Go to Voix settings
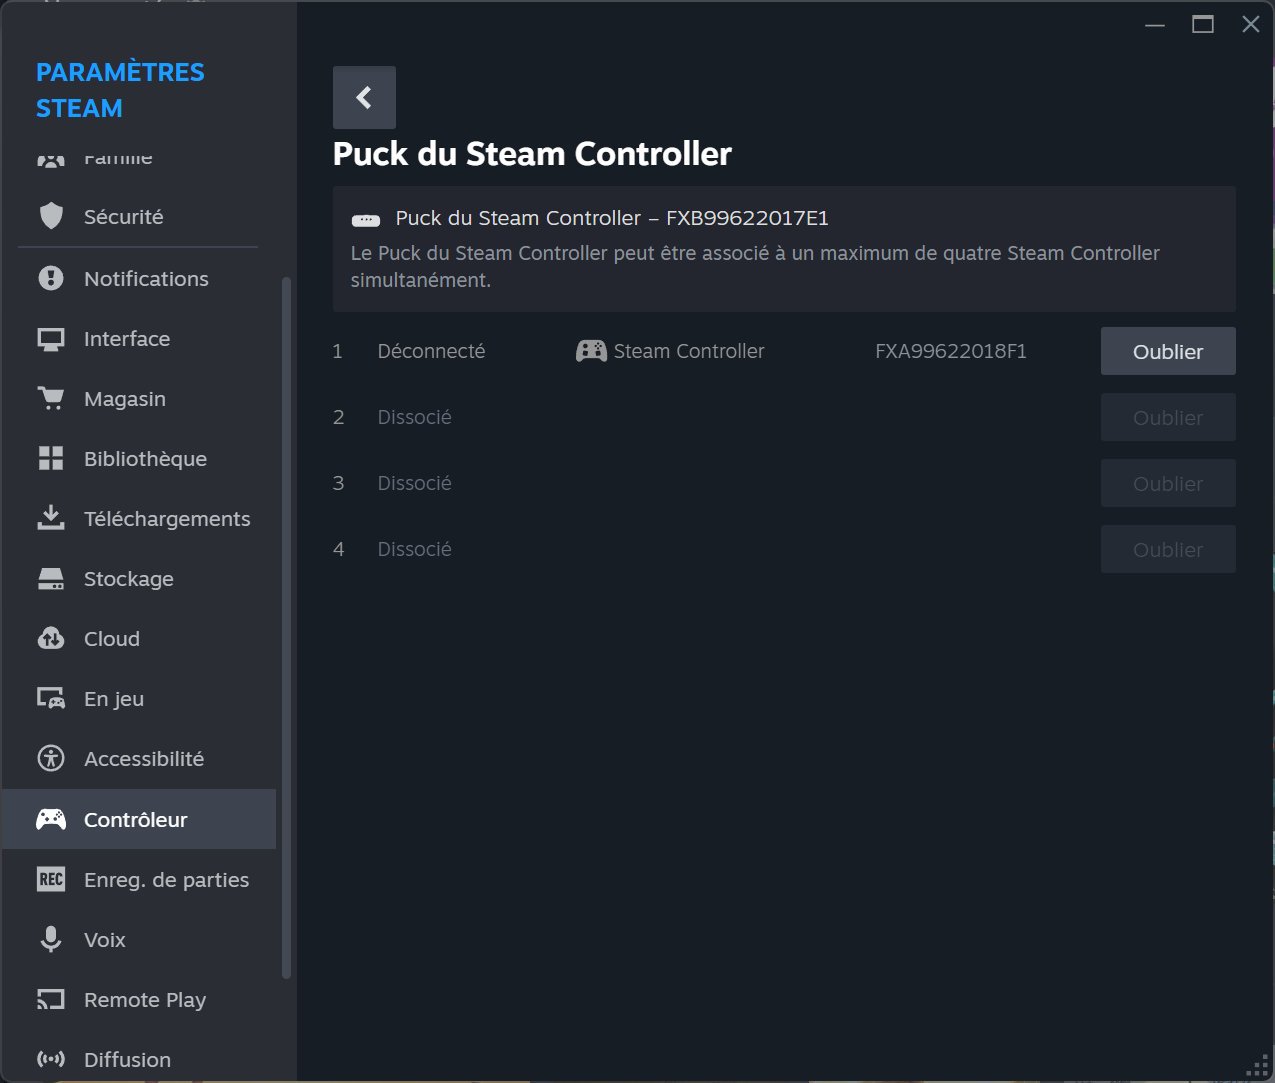Viewport: 1275px width, 1083px height. [x=139, y=940]
